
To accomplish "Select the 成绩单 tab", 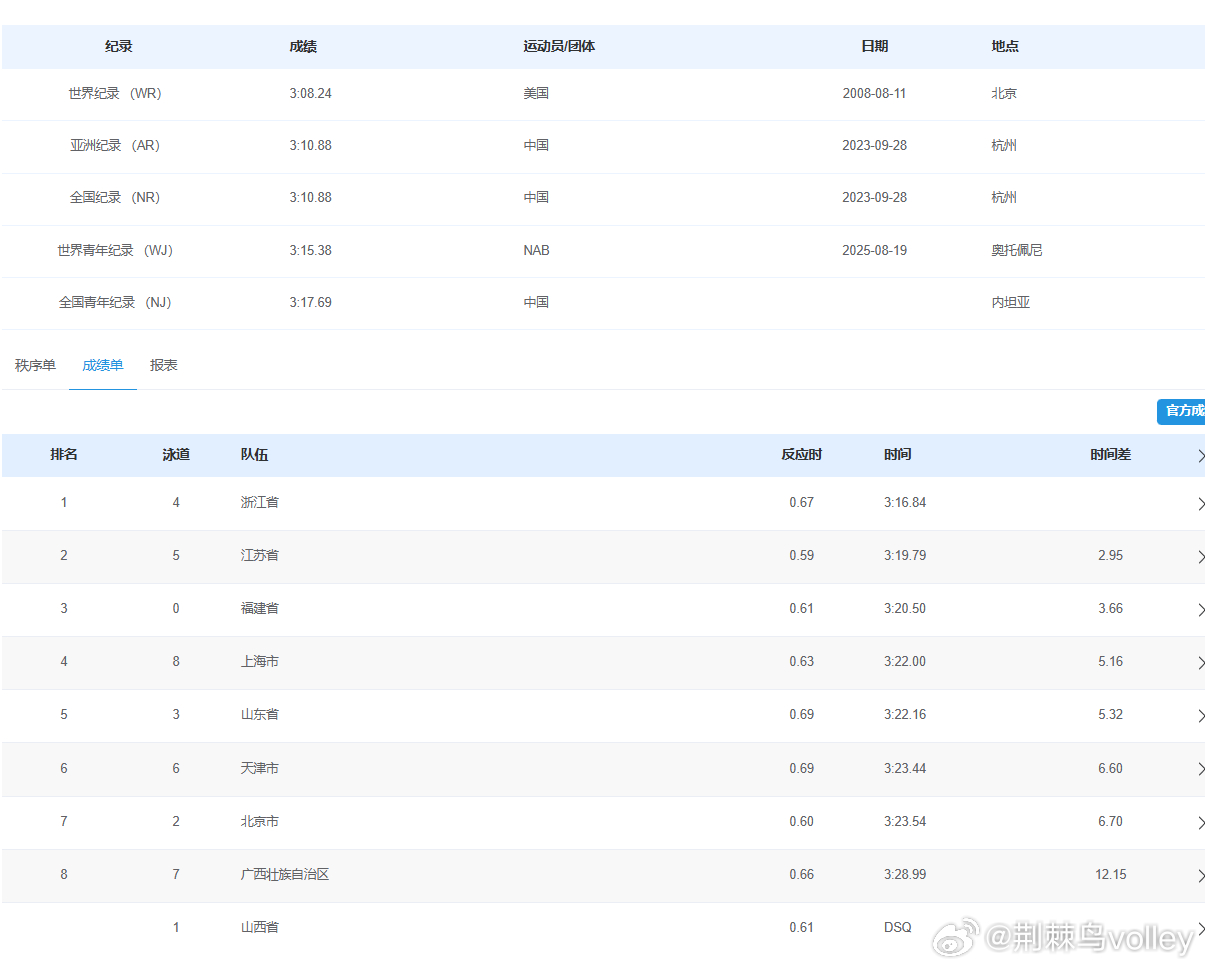I will [102, 365].
